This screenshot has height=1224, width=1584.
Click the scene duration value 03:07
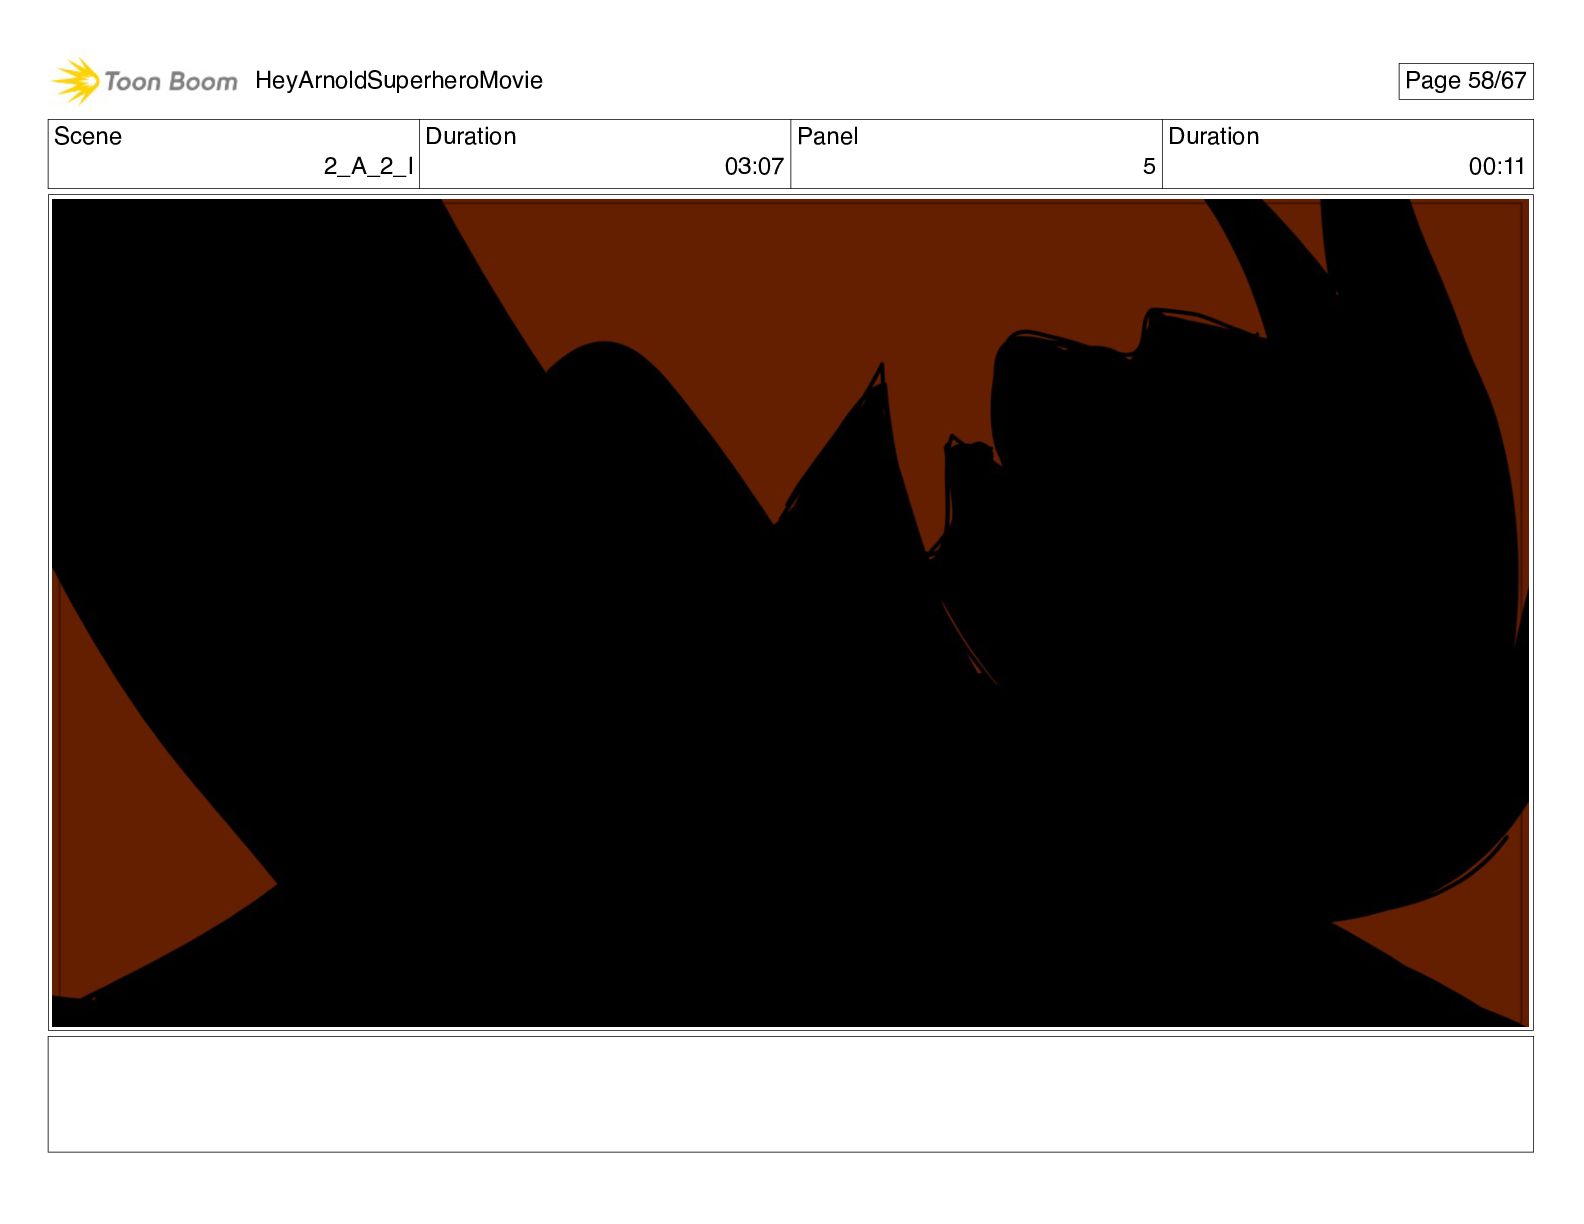pyautogui.click(x=754, y=167)
